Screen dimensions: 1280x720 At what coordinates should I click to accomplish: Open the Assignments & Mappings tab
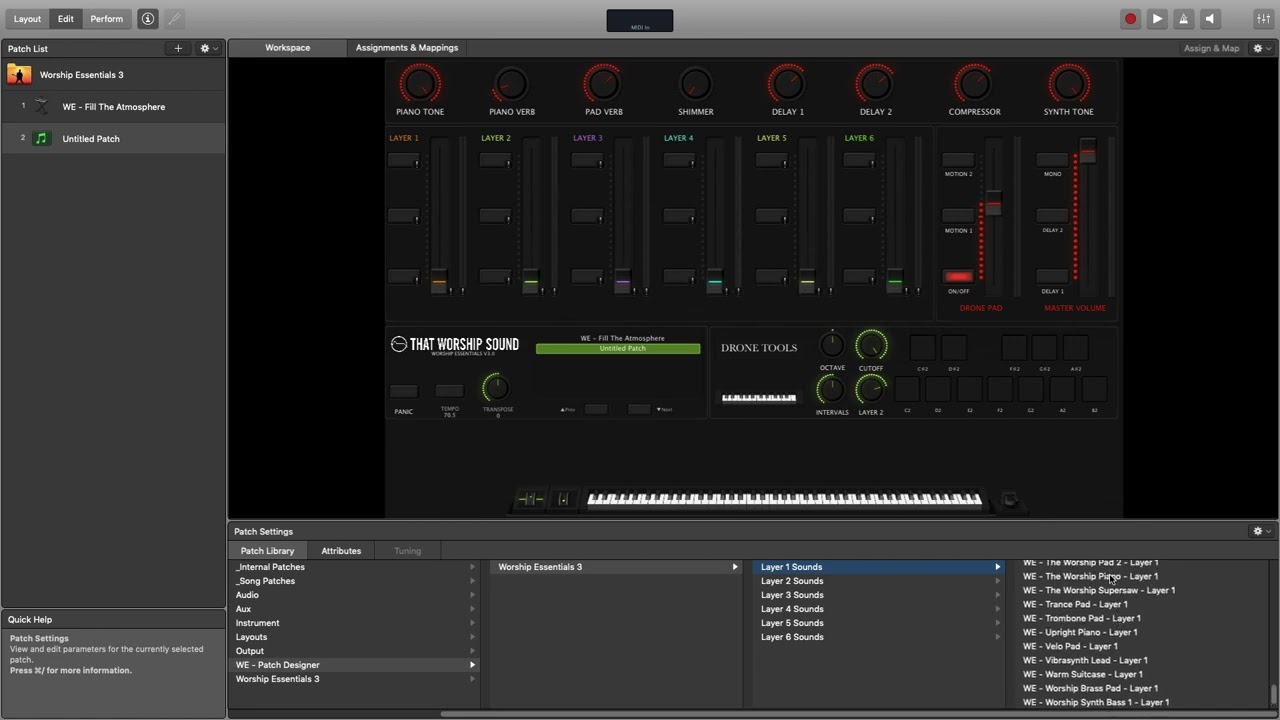pyautogui.click(x=407, y=48)
